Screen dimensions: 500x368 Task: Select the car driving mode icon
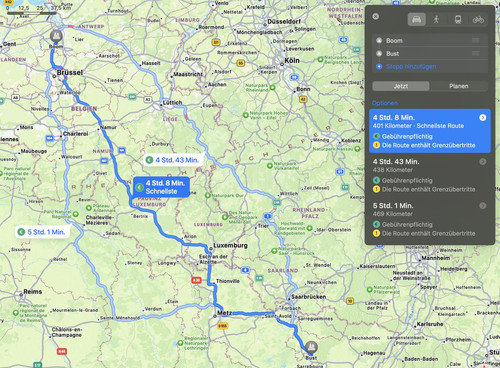(x=416, y=20)
